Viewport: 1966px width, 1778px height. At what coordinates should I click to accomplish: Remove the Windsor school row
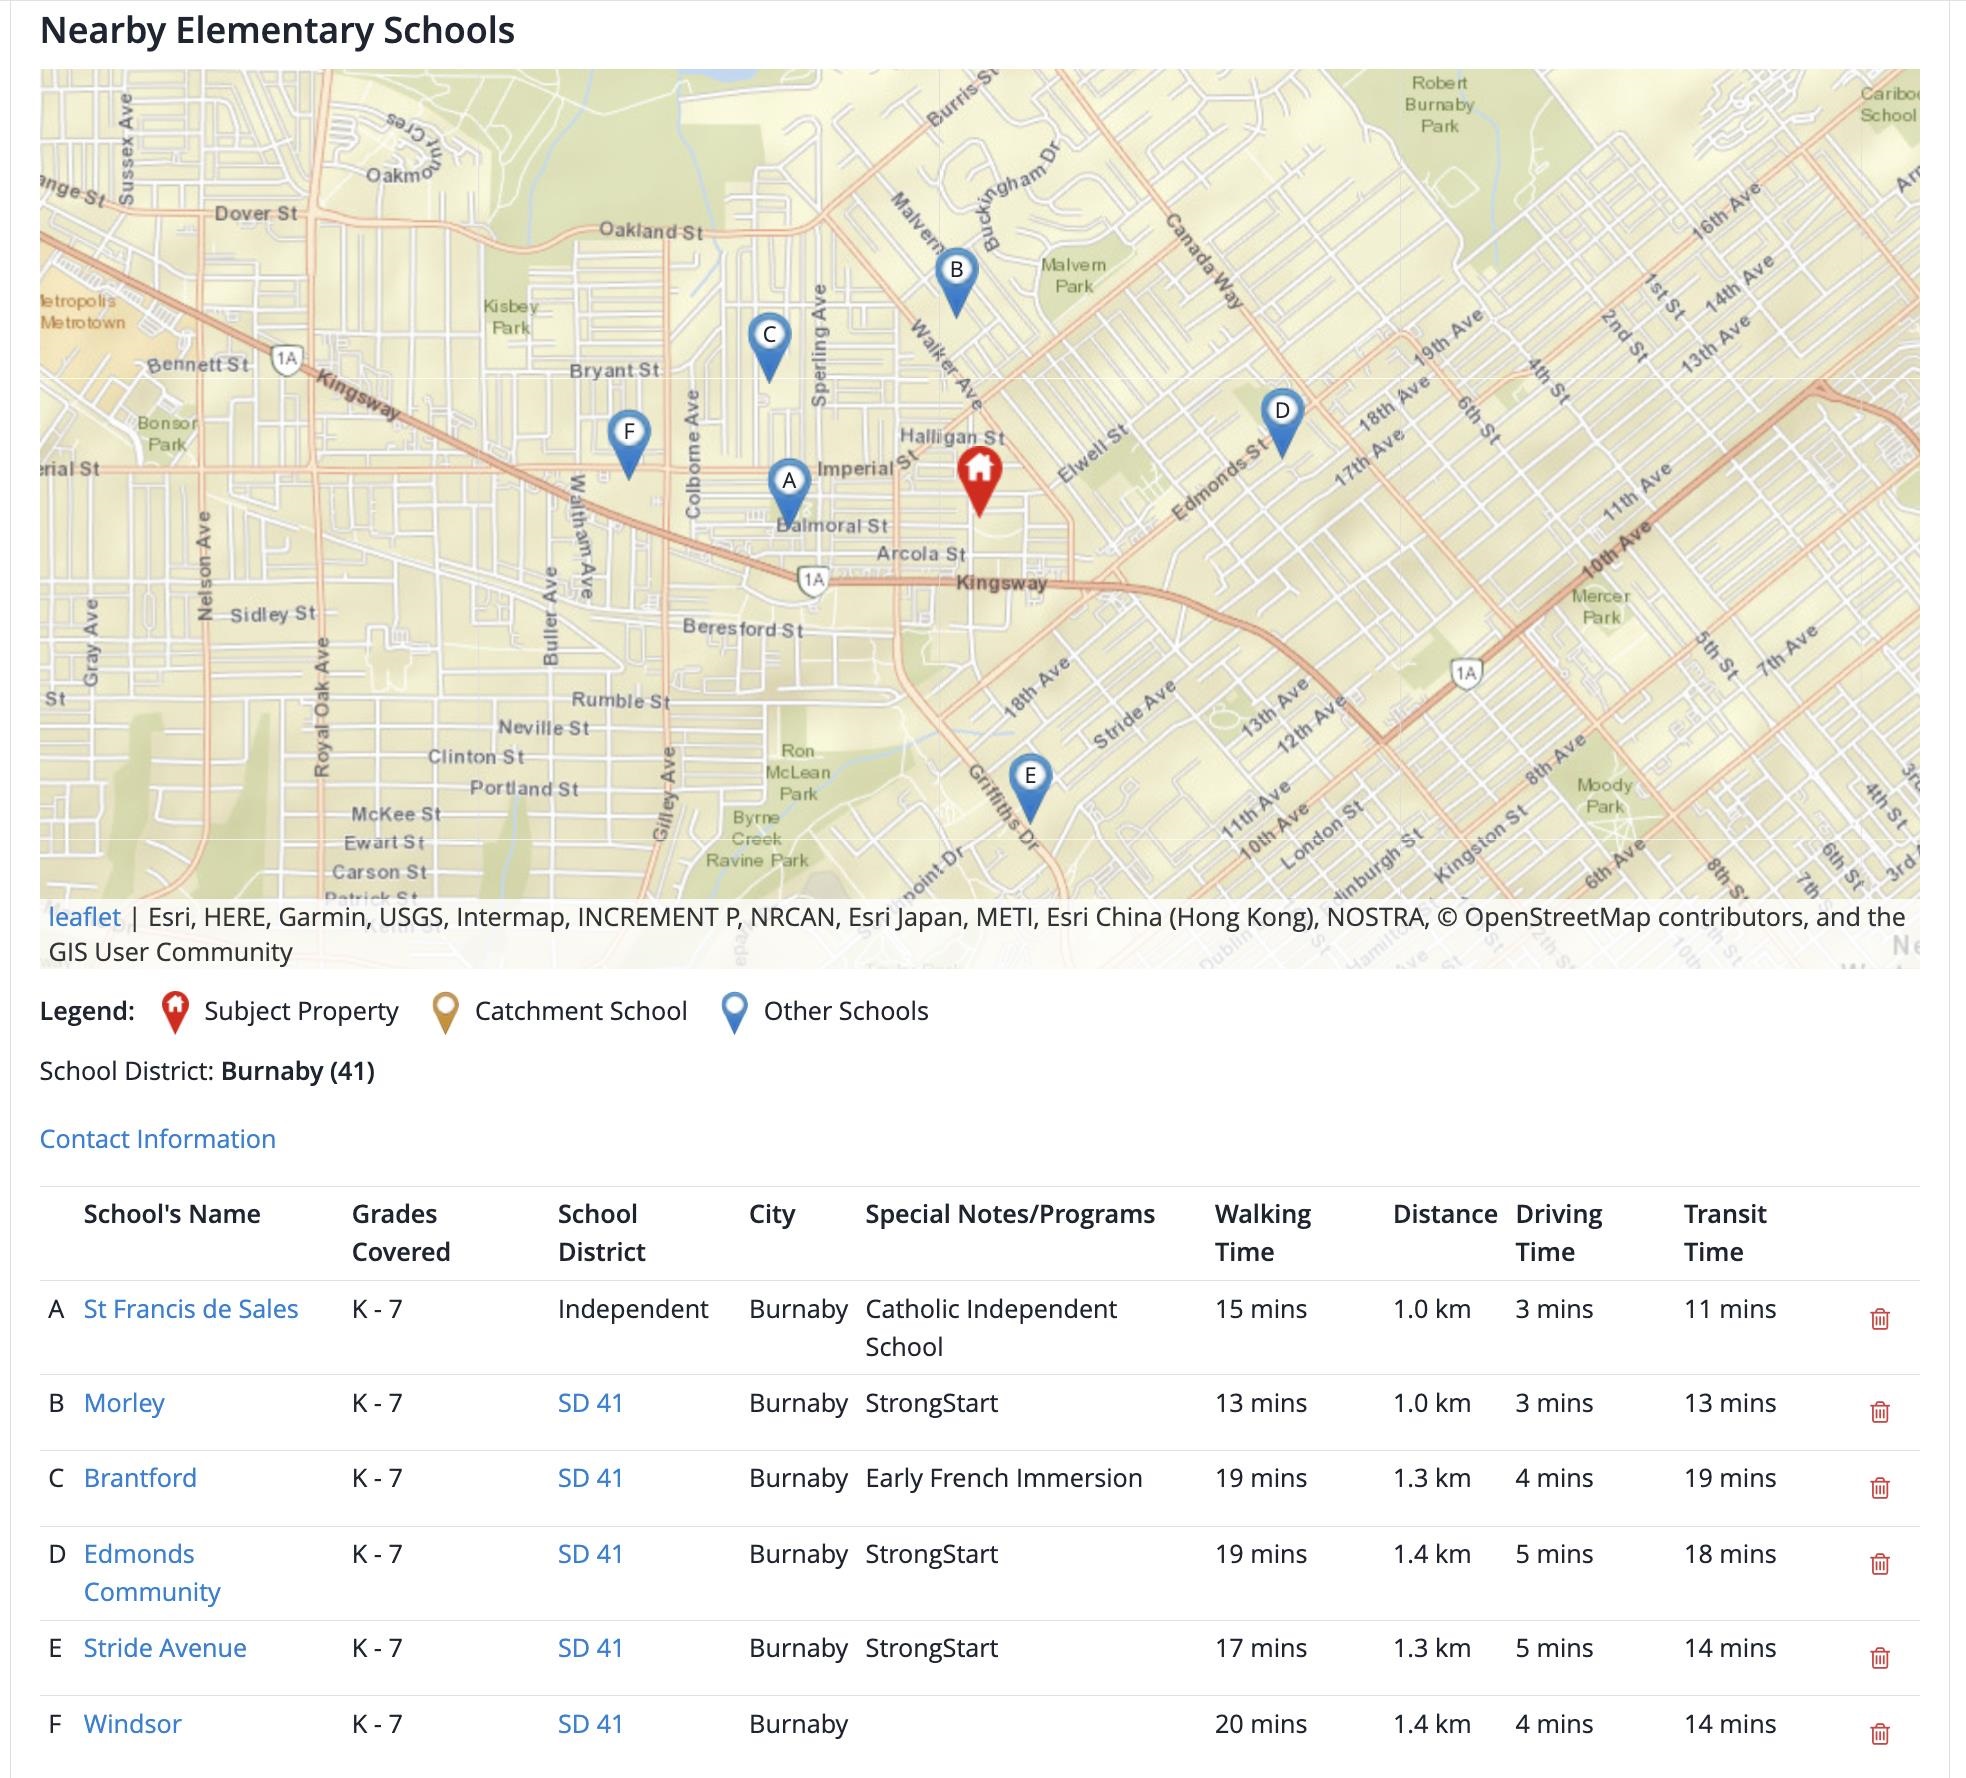(1879, 1733)
